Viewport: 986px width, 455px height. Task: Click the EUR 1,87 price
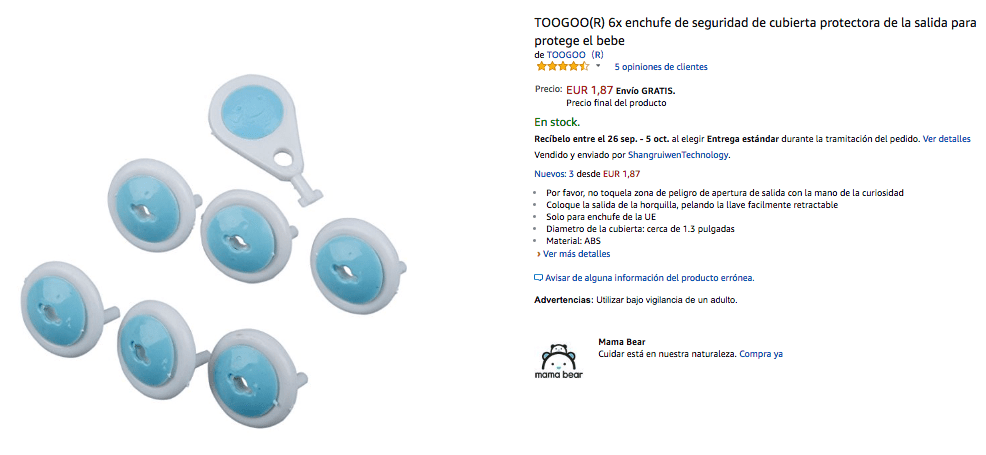click(589, 90)
